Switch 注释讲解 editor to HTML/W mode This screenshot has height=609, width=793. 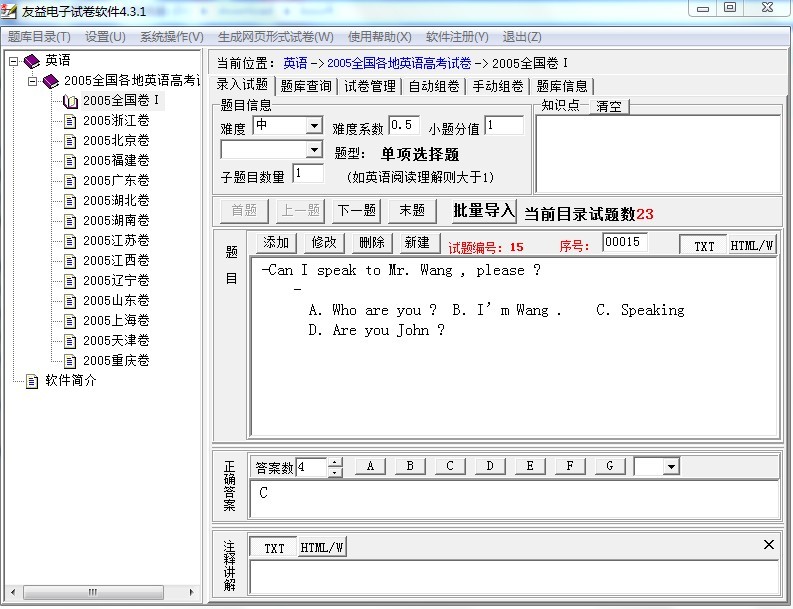coord(322,548)
